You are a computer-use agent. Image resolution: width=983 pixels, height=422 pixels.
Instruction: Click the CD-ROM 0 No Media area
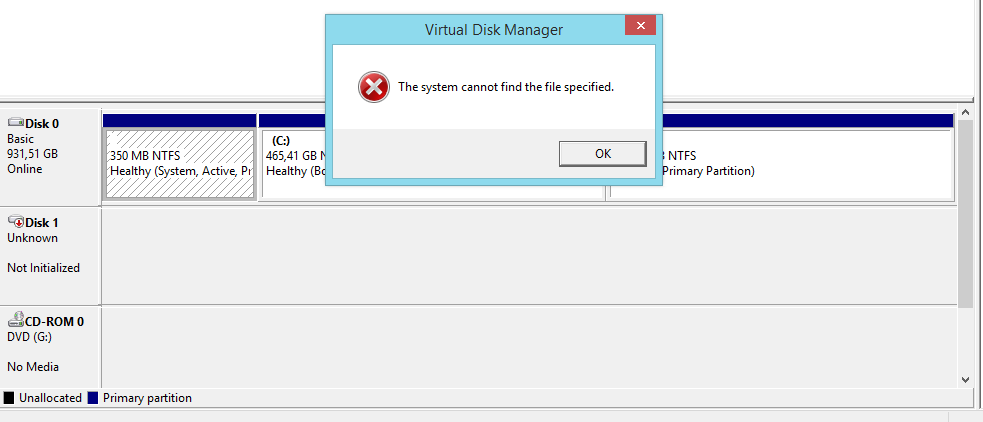coord(528,348)
